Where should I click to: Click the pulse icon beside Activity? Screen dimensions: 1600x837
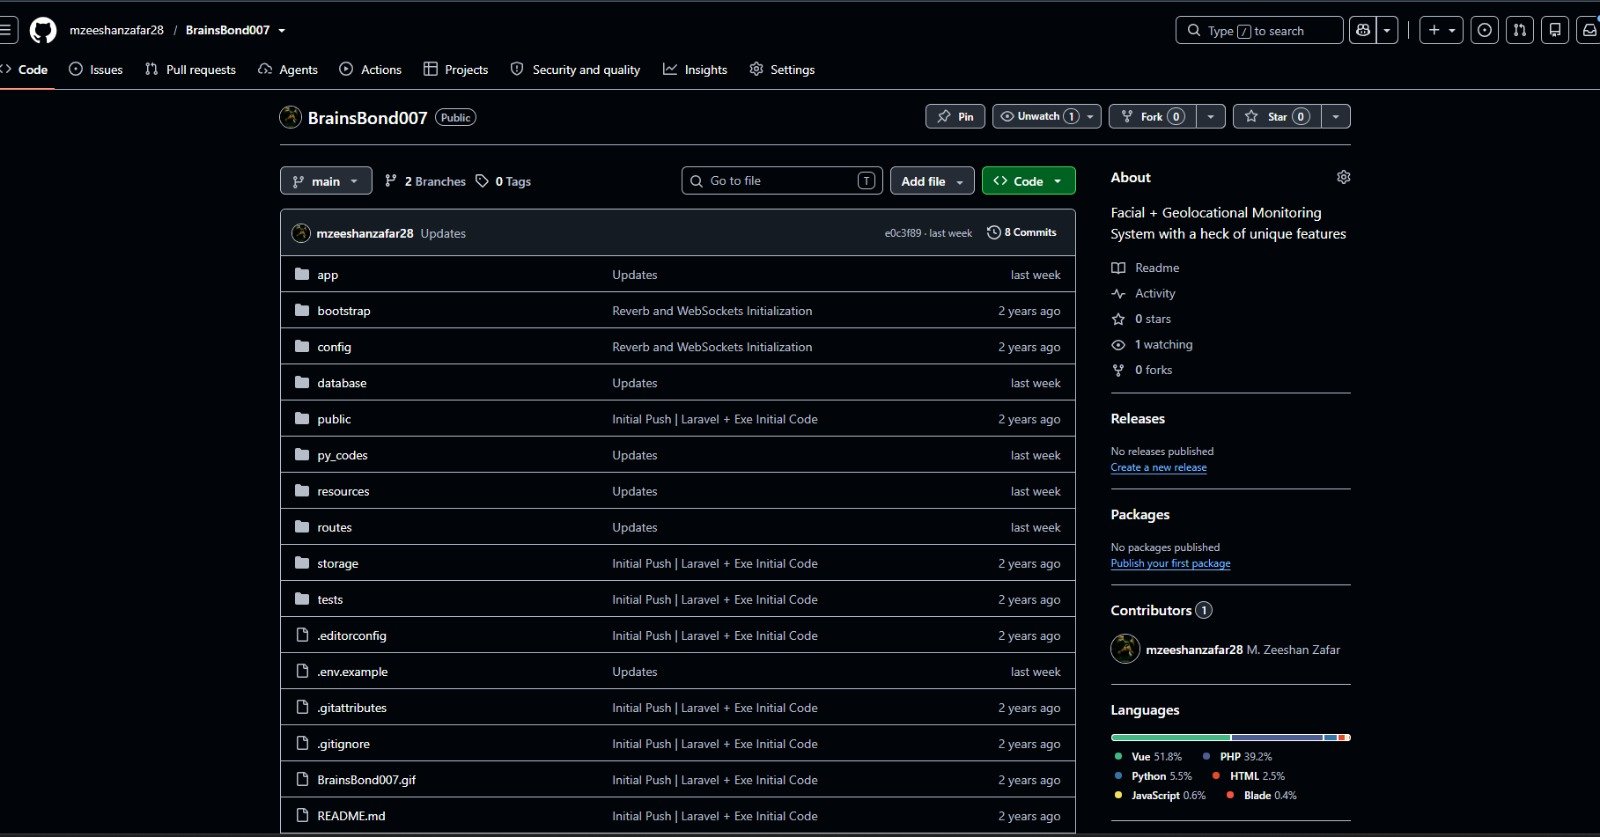[x=1118, y=293]
